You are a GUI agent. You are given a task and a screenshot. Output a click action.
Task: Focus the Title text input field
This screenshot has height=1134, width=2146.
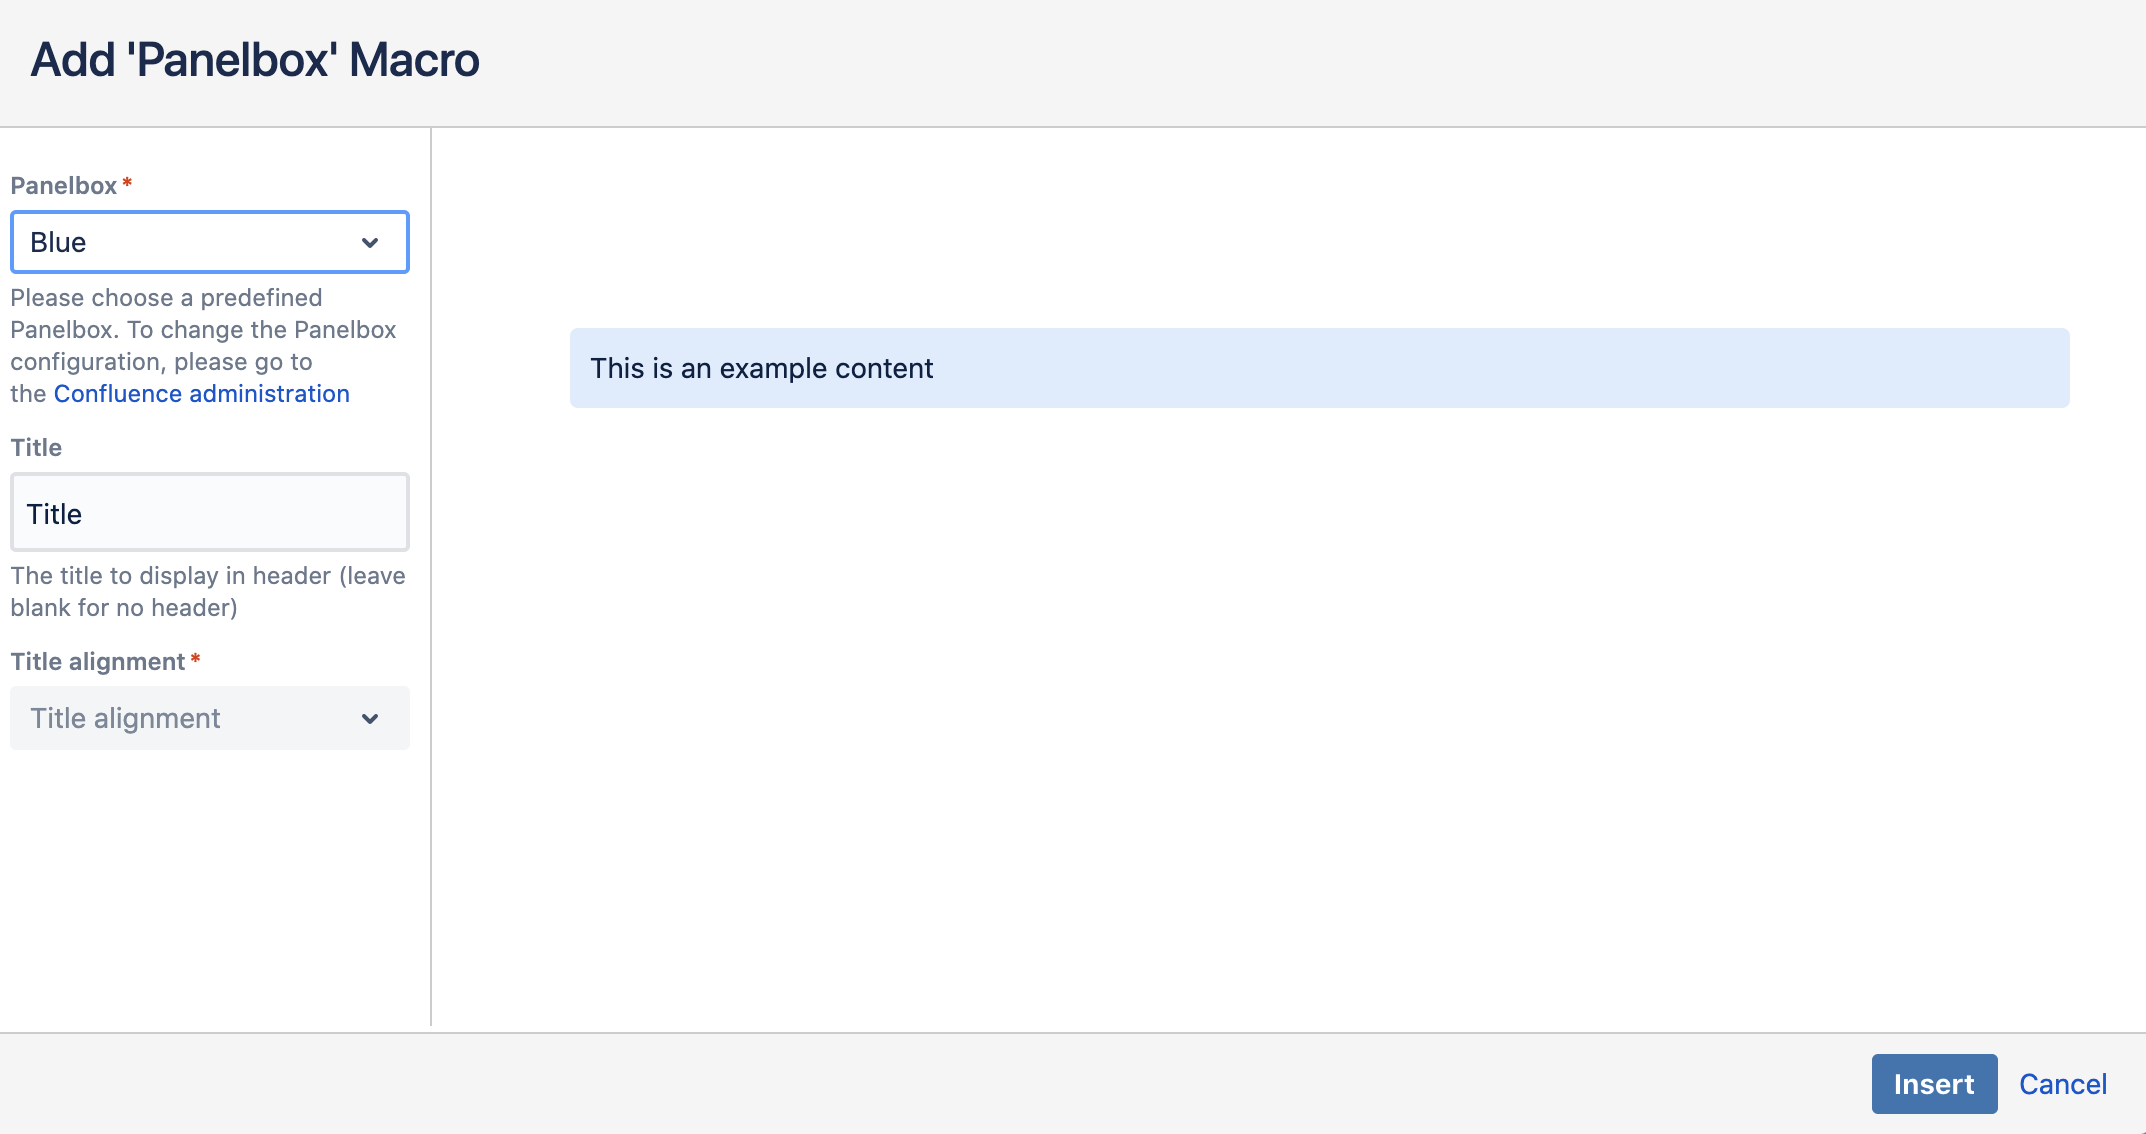coord(210,513)
